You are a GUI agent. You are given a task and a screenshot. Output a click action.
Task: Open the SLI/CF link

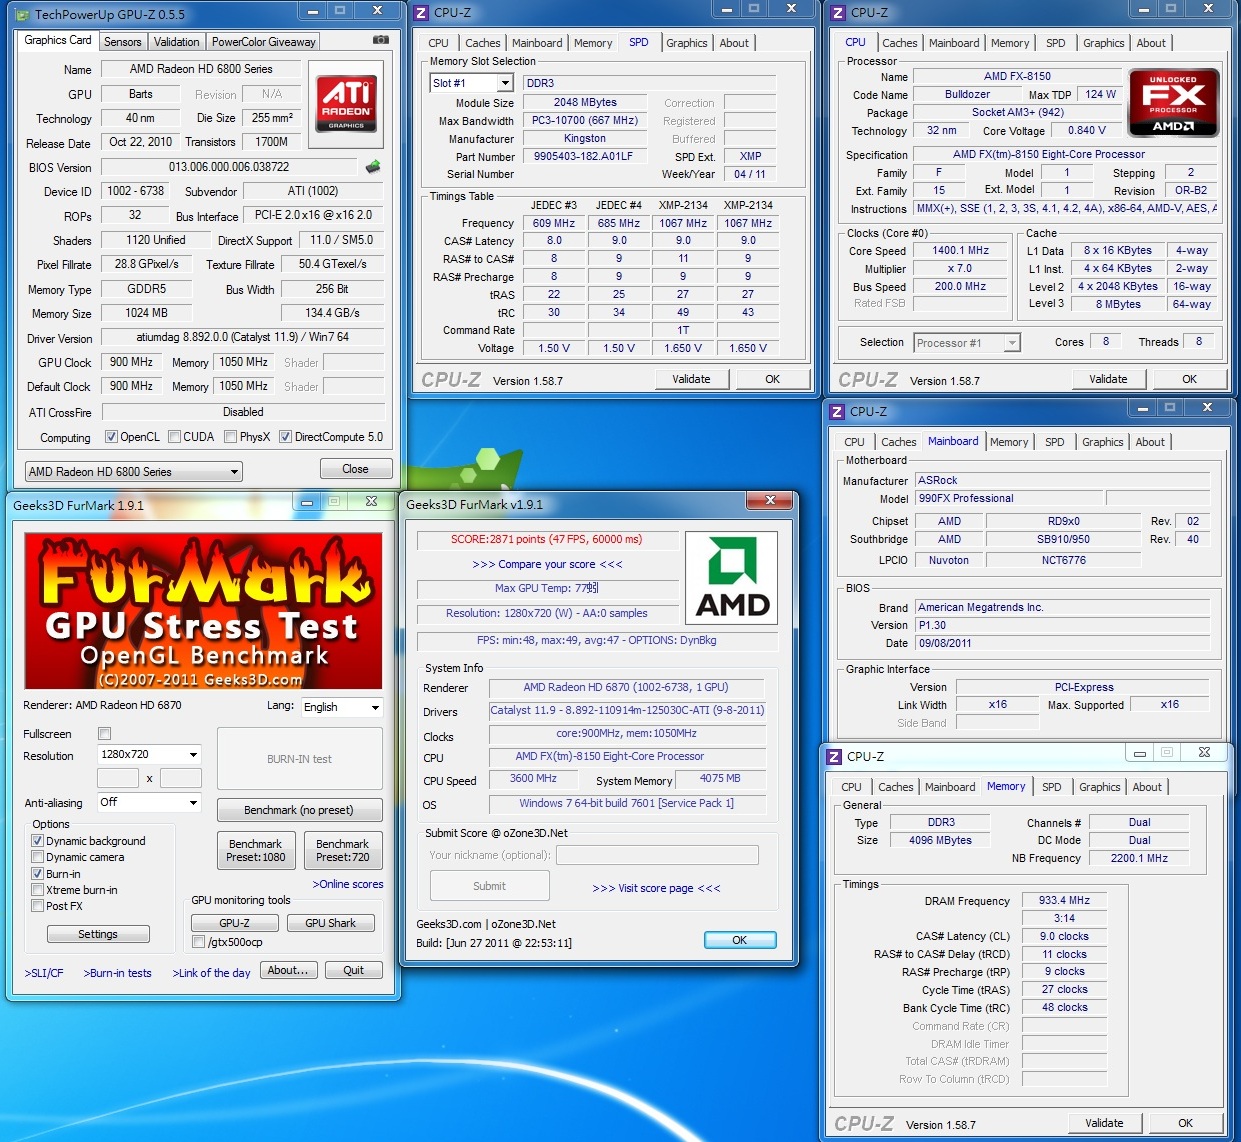tap(44, 973)
